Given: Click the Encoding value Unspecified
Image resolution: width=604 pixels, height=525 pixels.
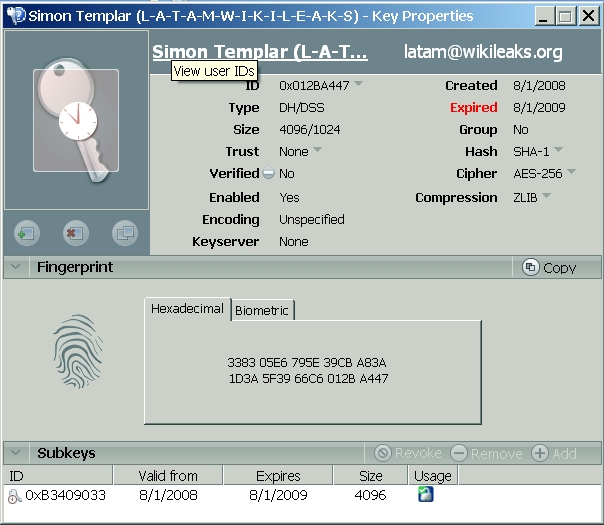Looking at the screenshot, I should click(x=312, y=220).
